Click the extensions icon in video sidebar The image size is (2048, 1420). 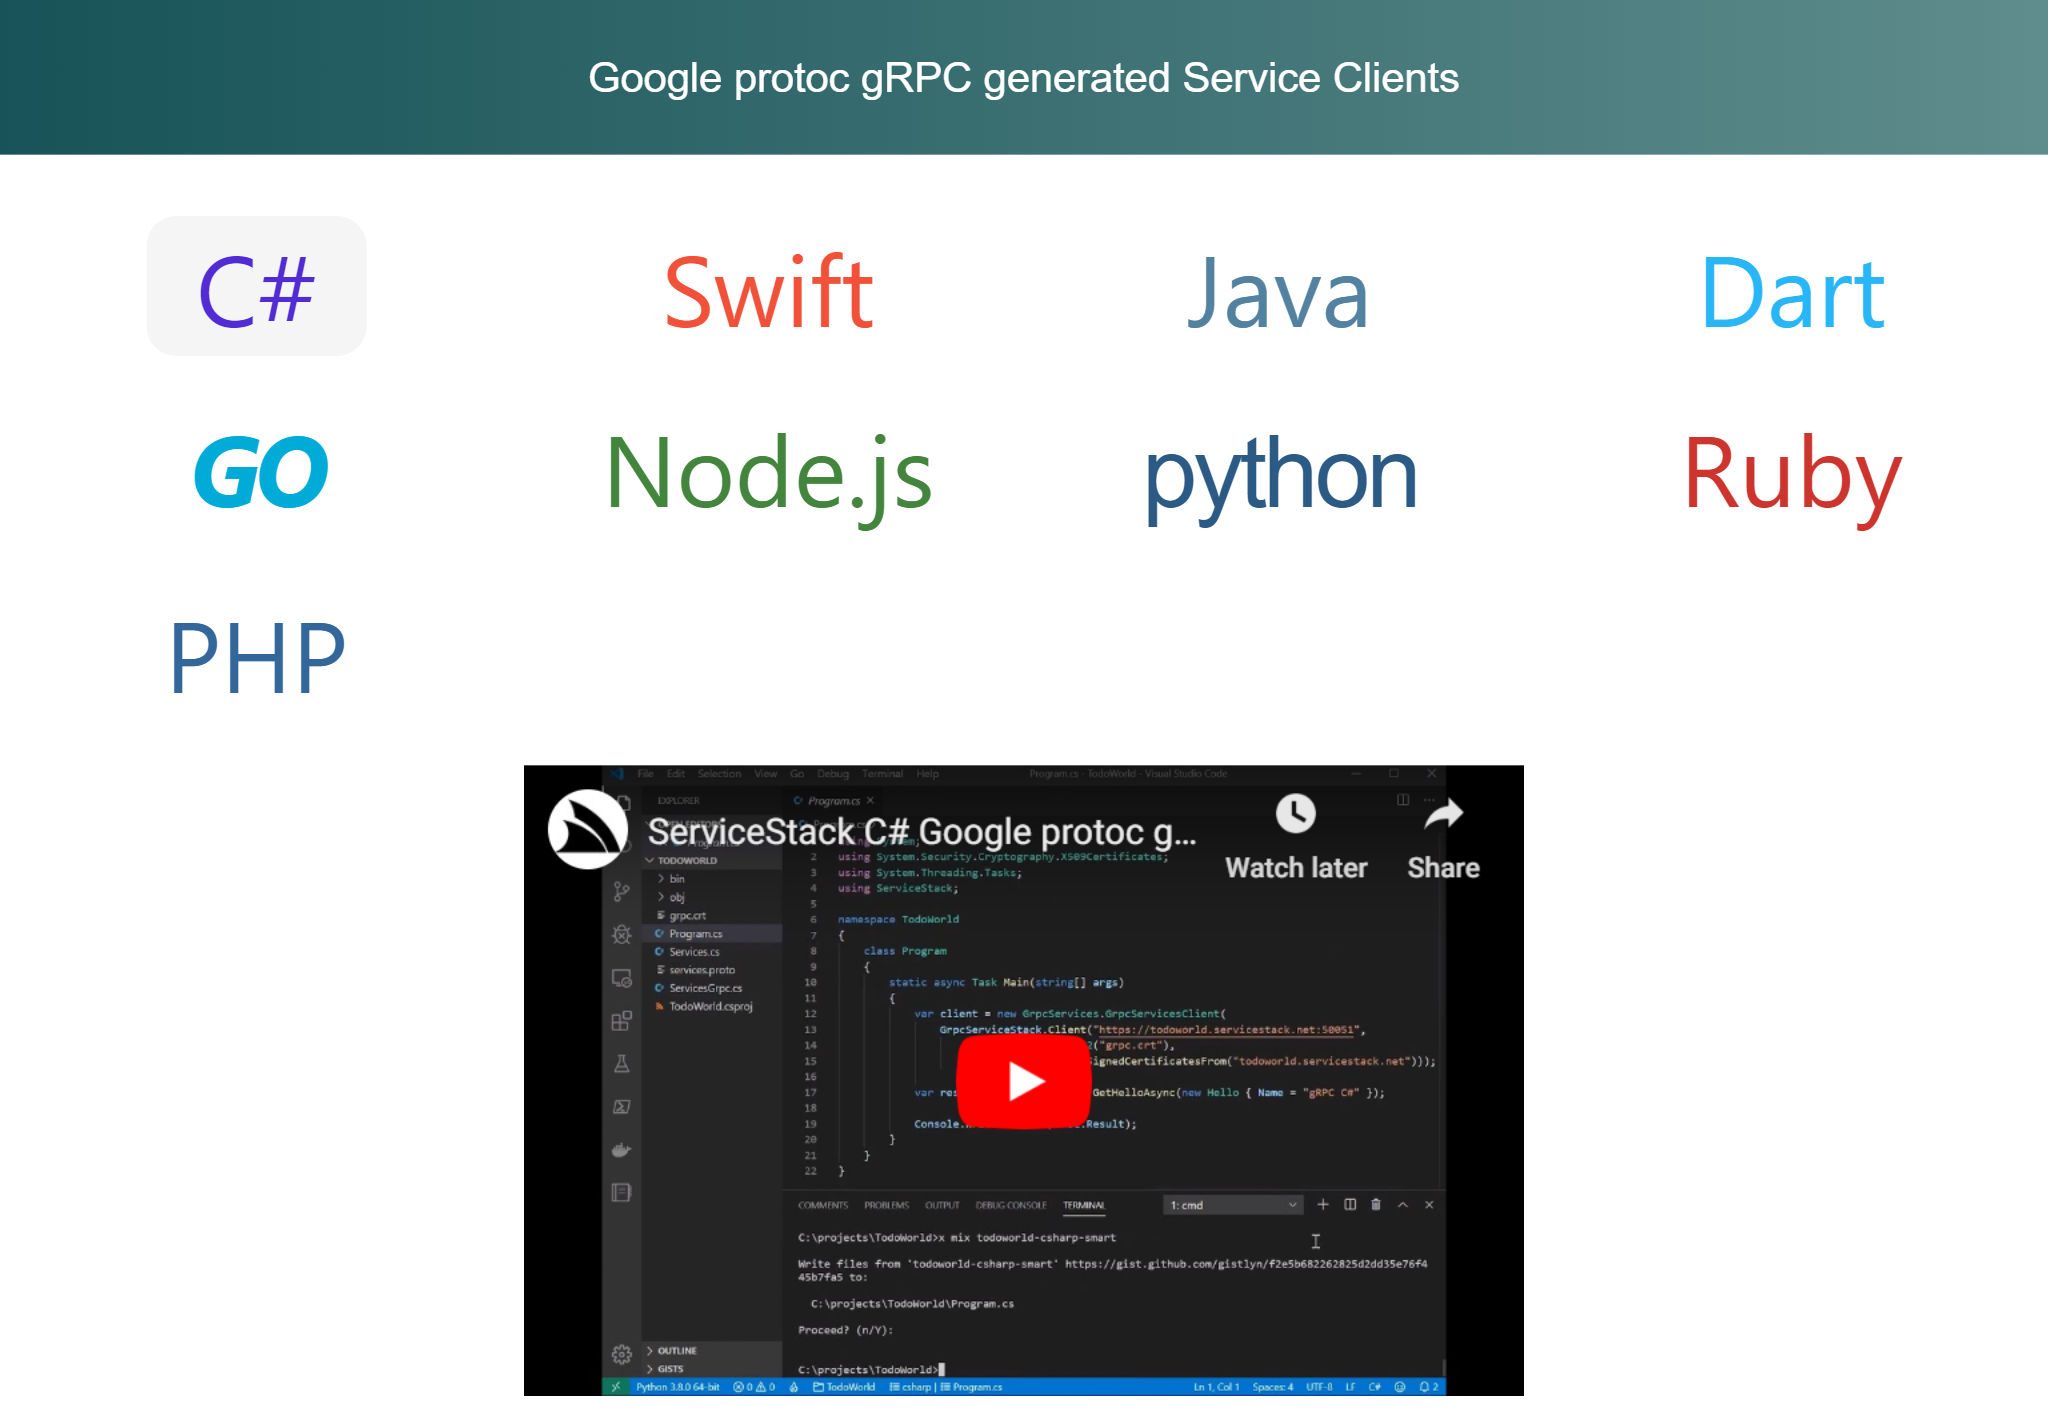pos(621,1020)
